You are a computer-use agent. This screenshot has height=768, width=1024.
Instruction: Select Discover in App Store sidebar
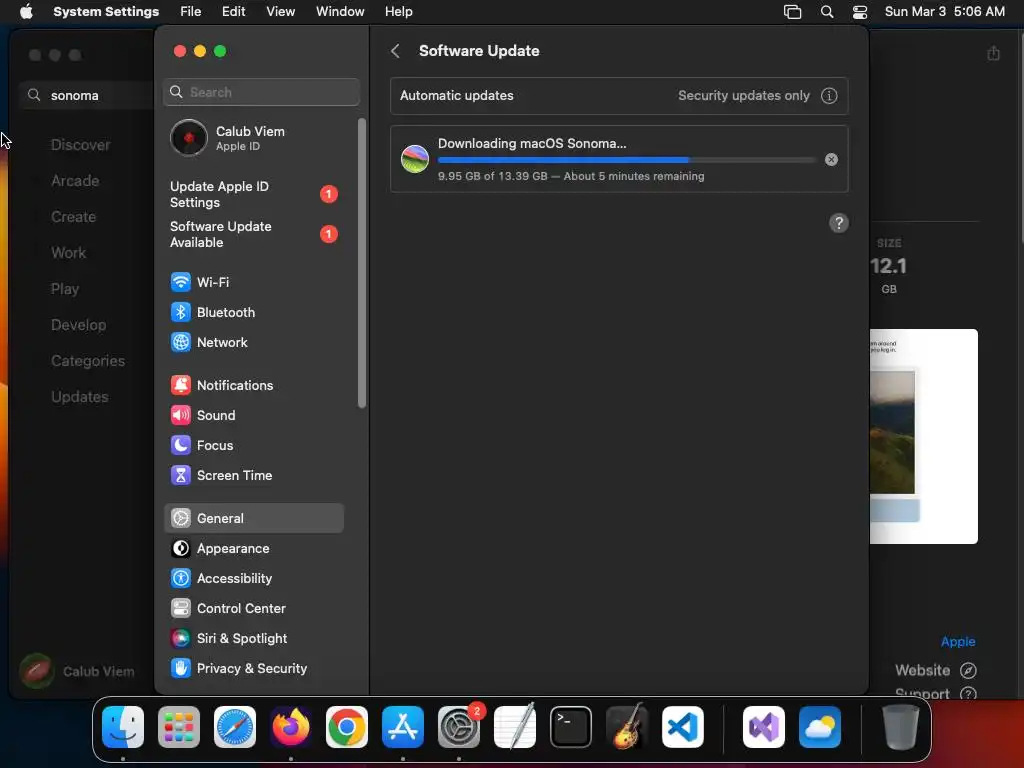(80, 145)
